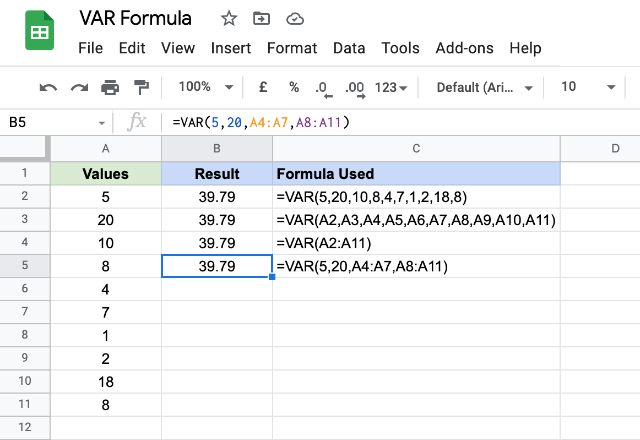Click the Redo arrow icon
Viewport: 640px width, 440px height.
click(x=79, y=87)
